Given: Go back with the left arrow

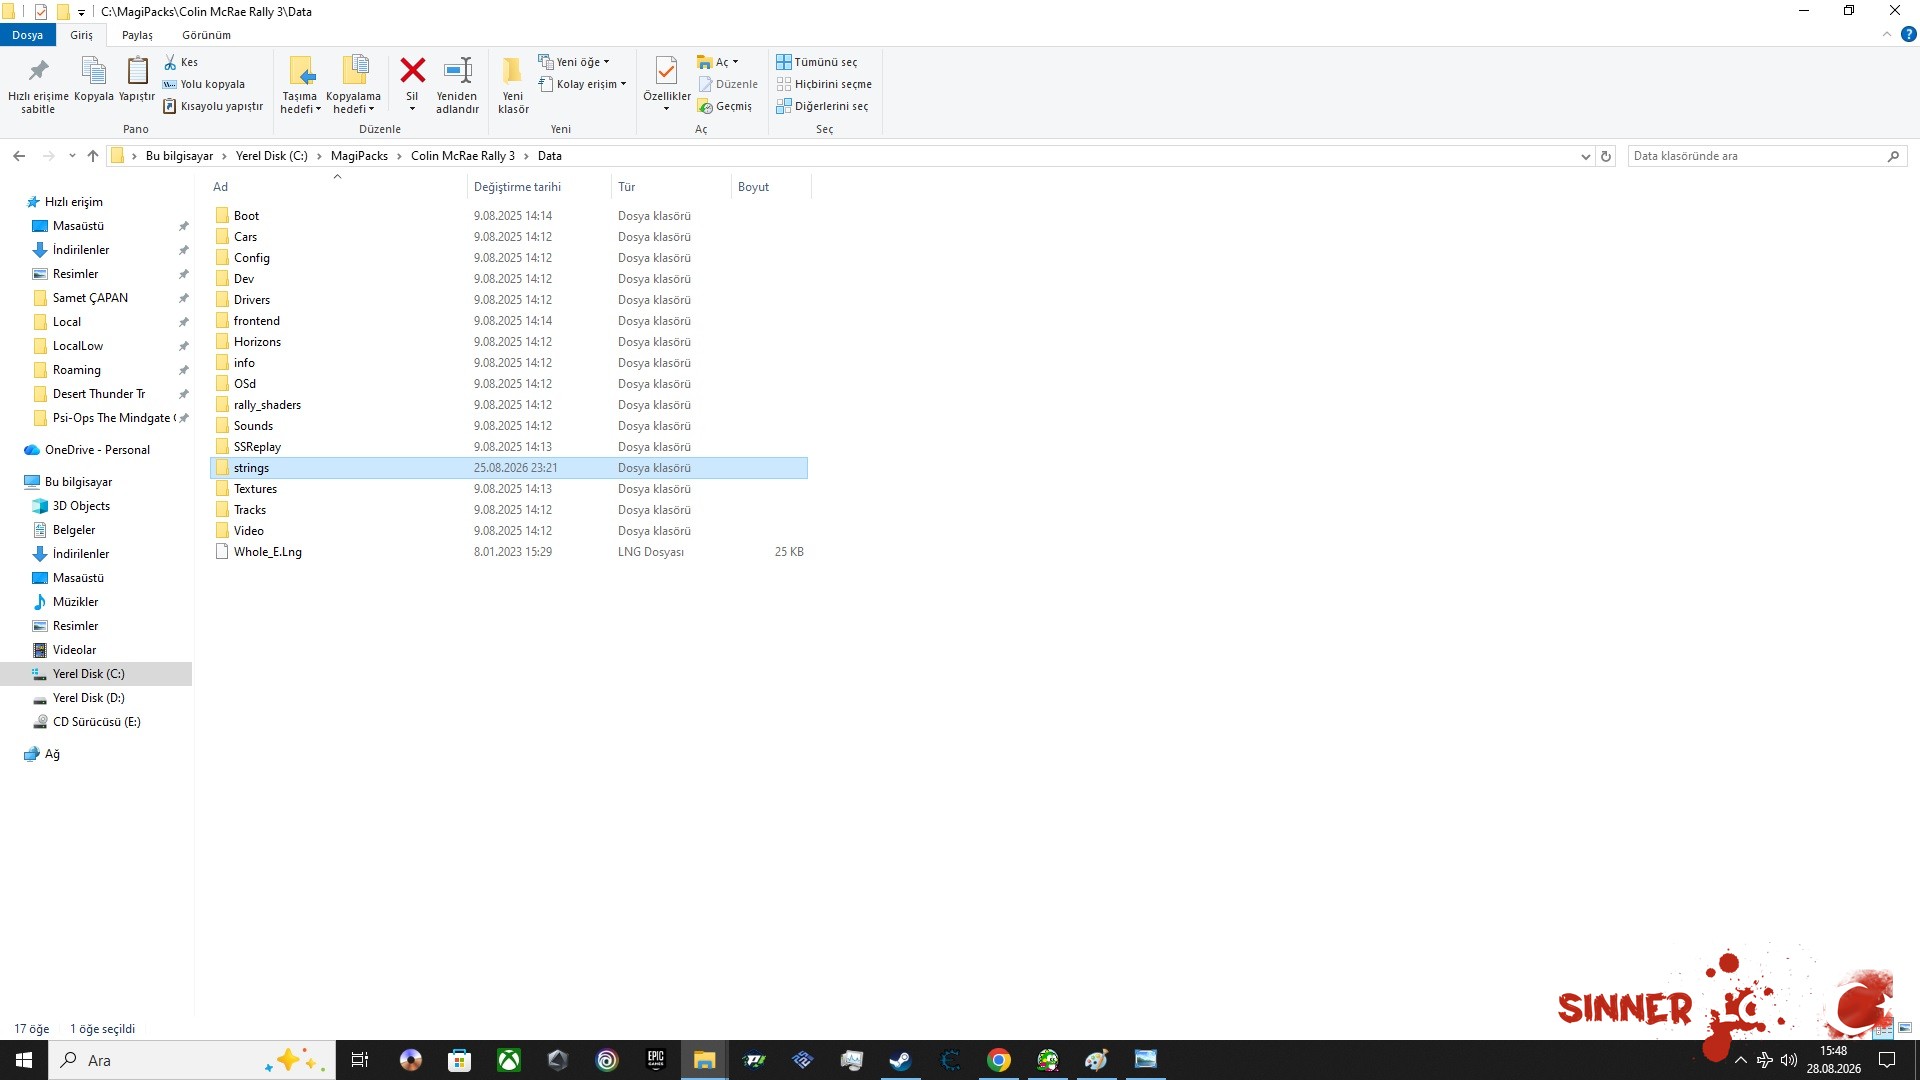Looking at the screenshot, I should point(19,156).
